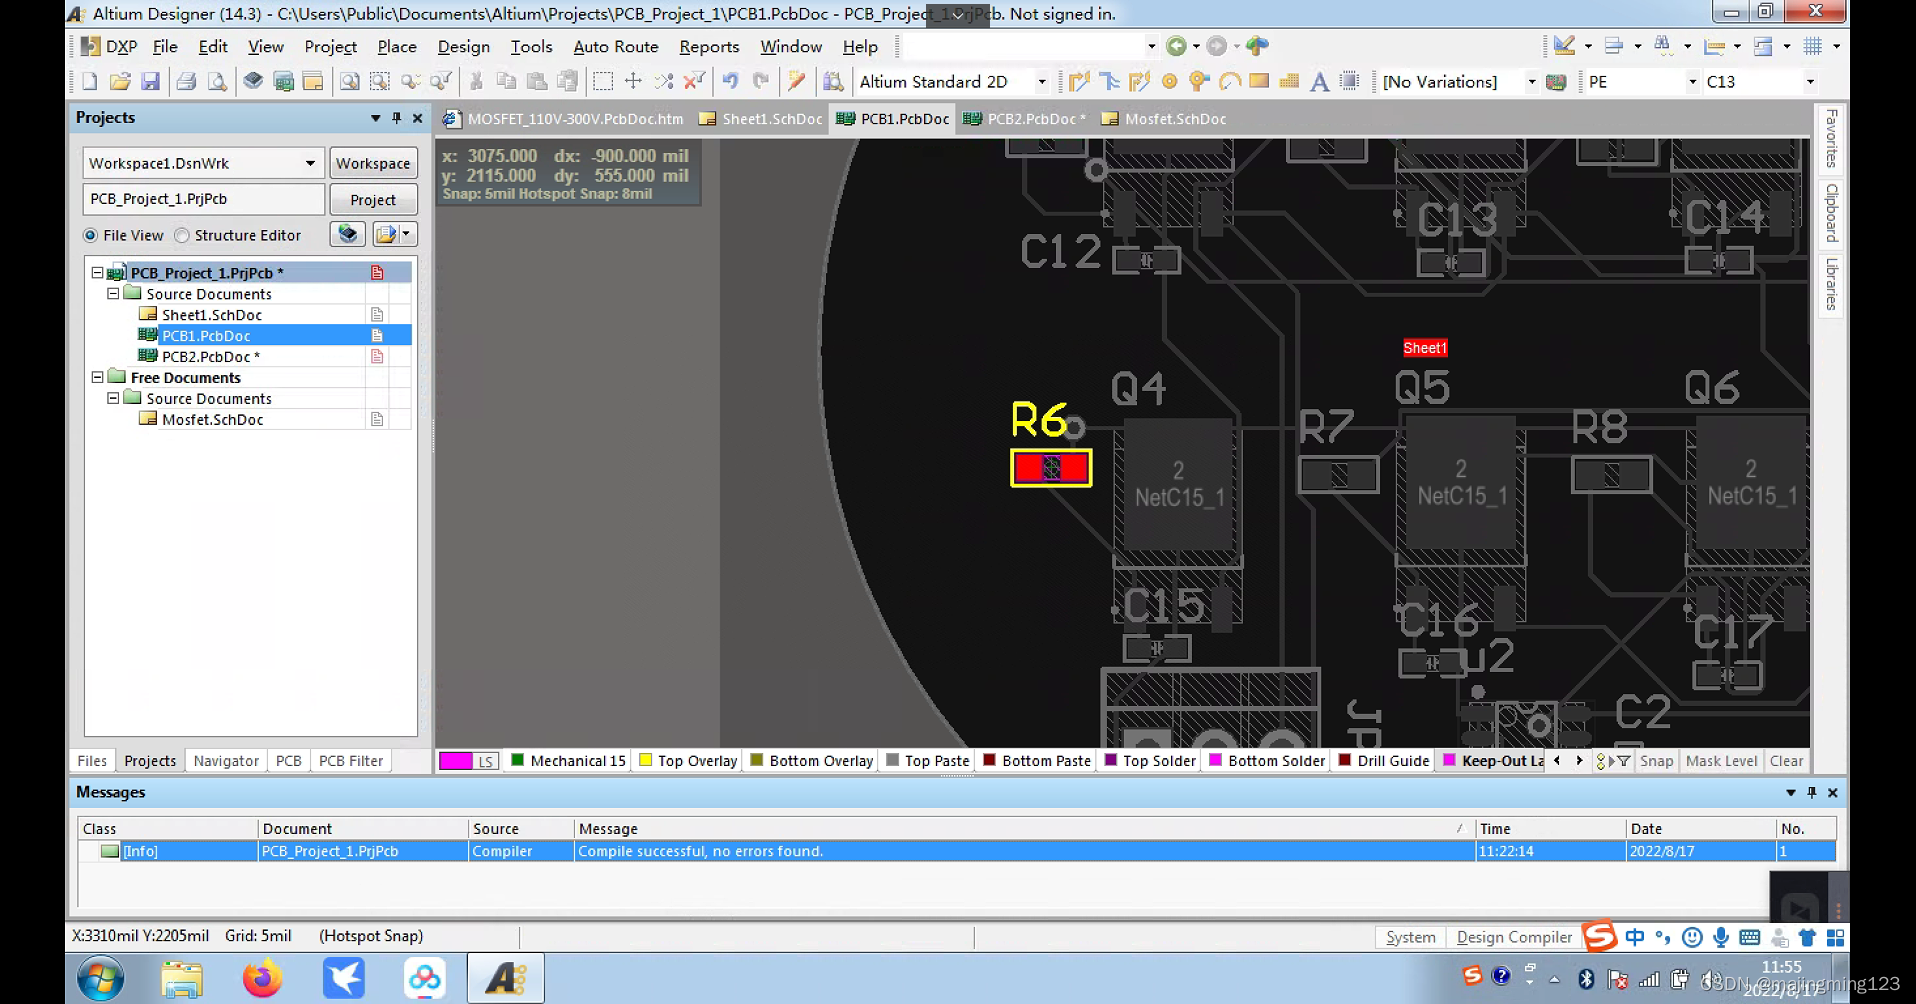Select the Place Pad tool
Screen dimensions: 1916x1004
point(1169,82)
